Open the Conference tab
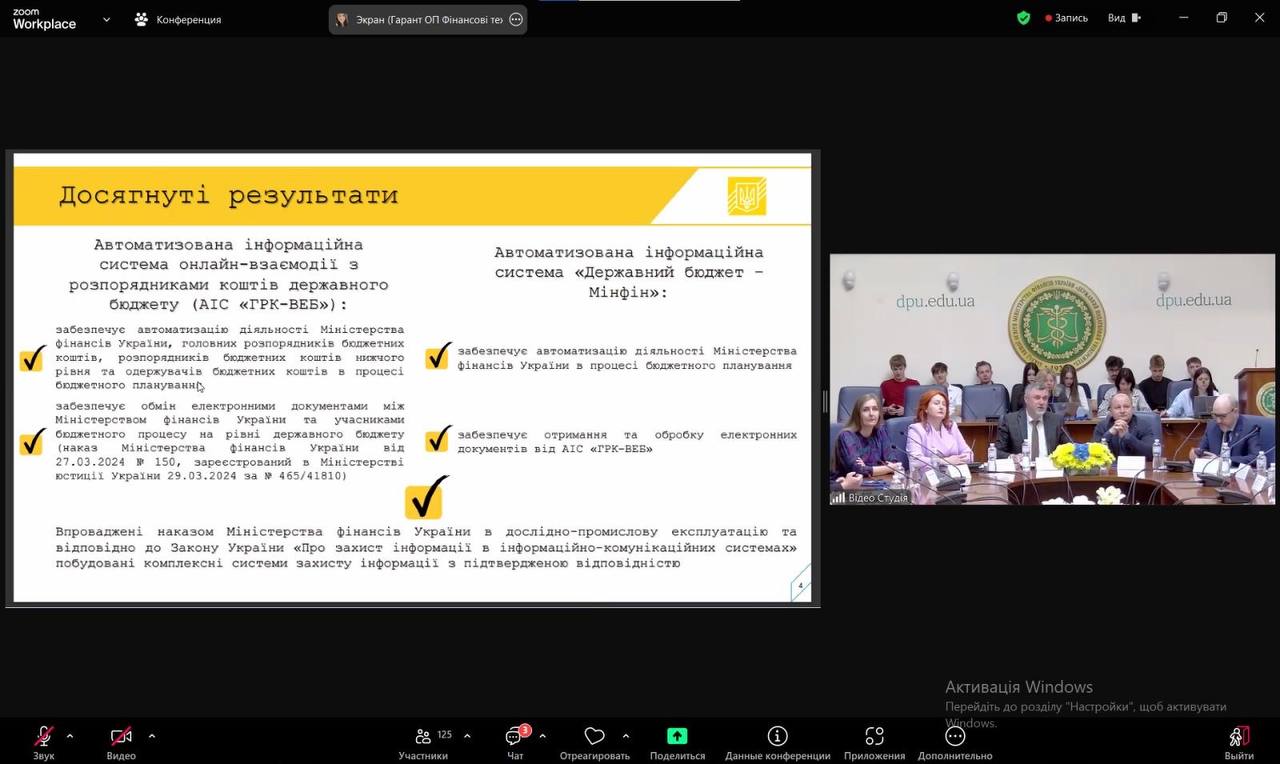 coord(178,19)
